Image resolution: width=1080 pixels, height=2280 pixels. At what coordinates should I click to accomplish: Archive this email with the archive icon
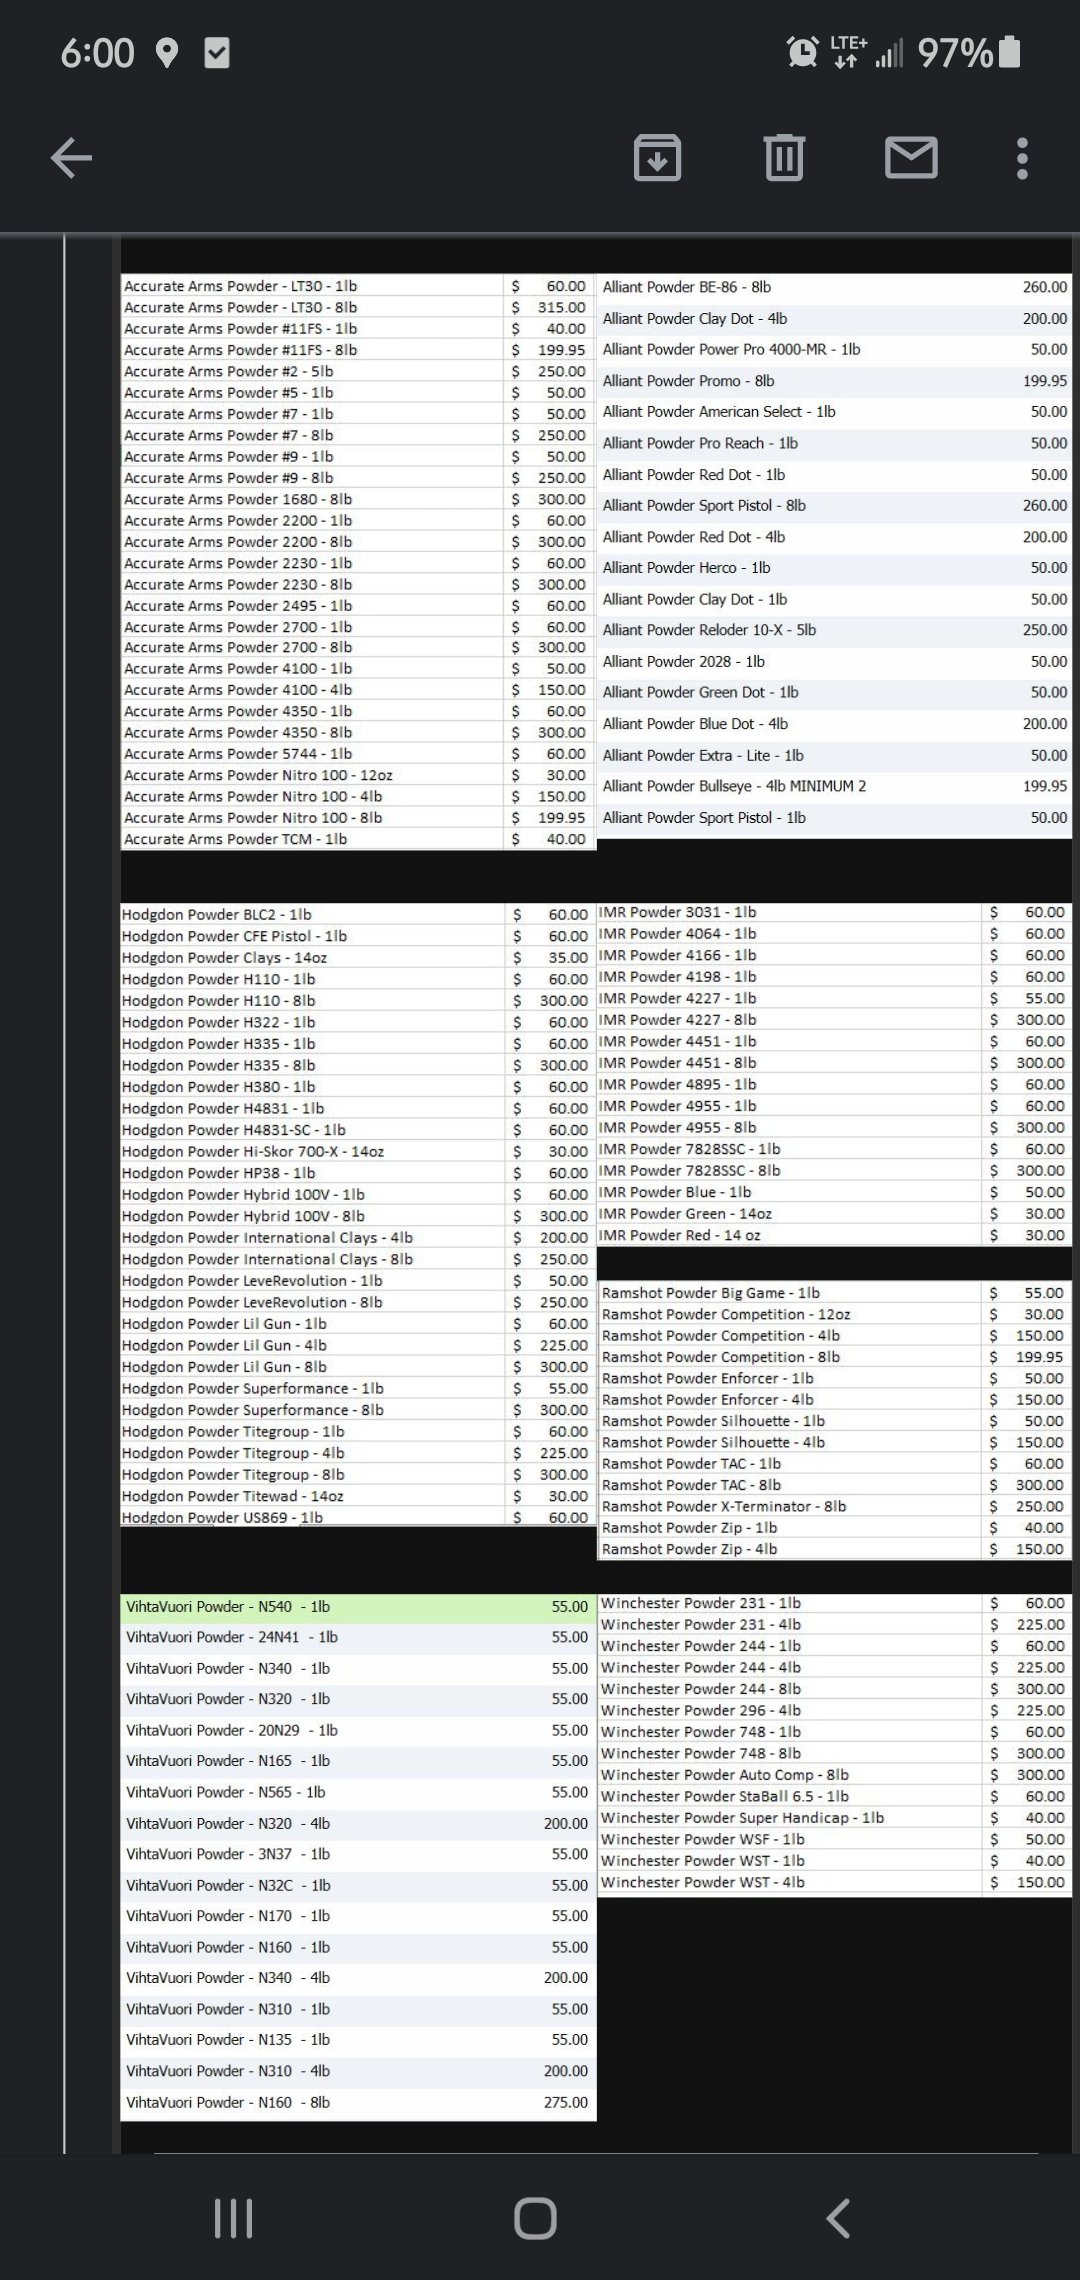(x=657, y=158)
